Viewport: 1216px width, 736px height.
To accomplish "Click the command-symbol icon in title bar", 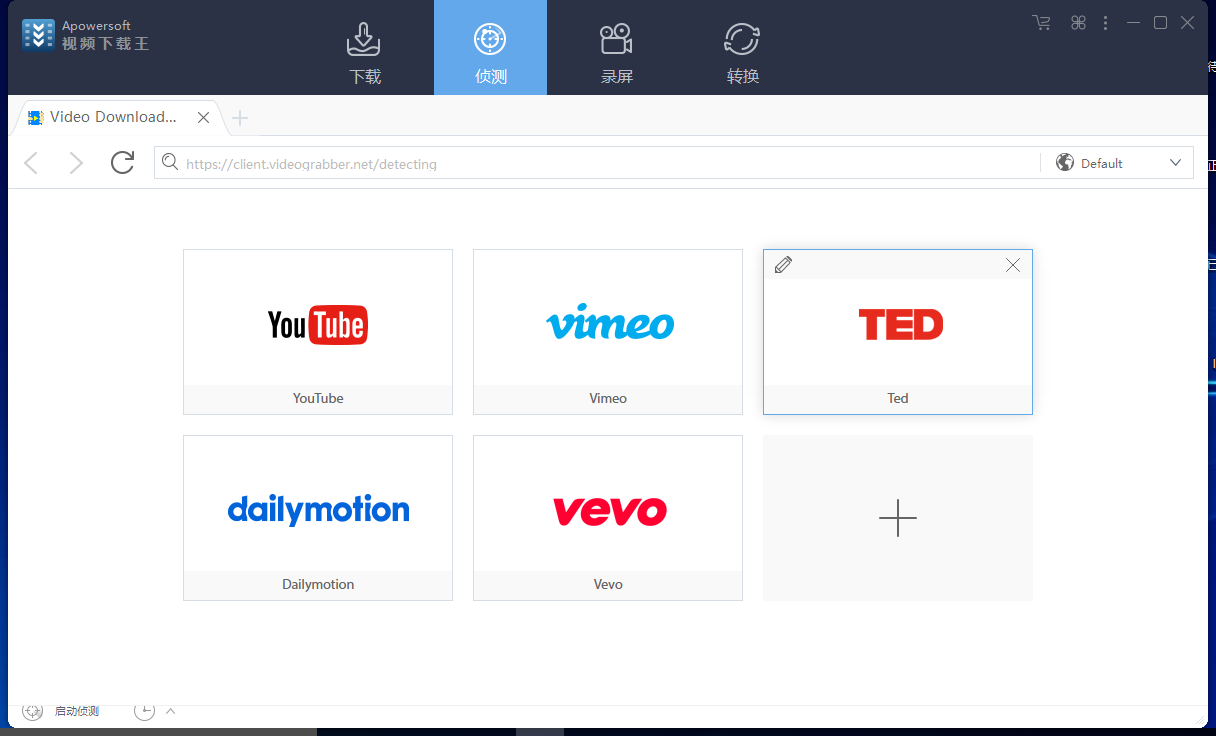I will [x=1078, y=23].
